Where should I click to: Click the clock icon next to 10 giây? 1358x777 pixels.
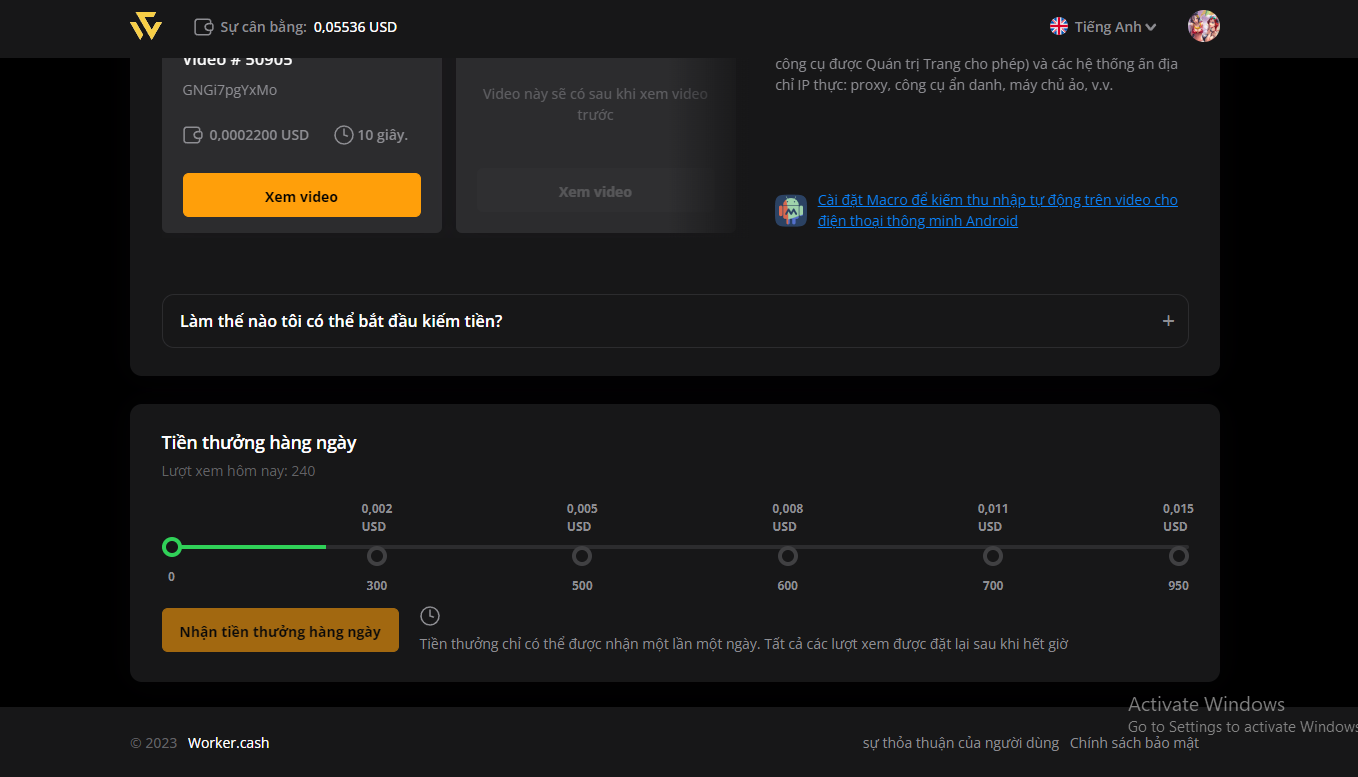coord(343,135)
